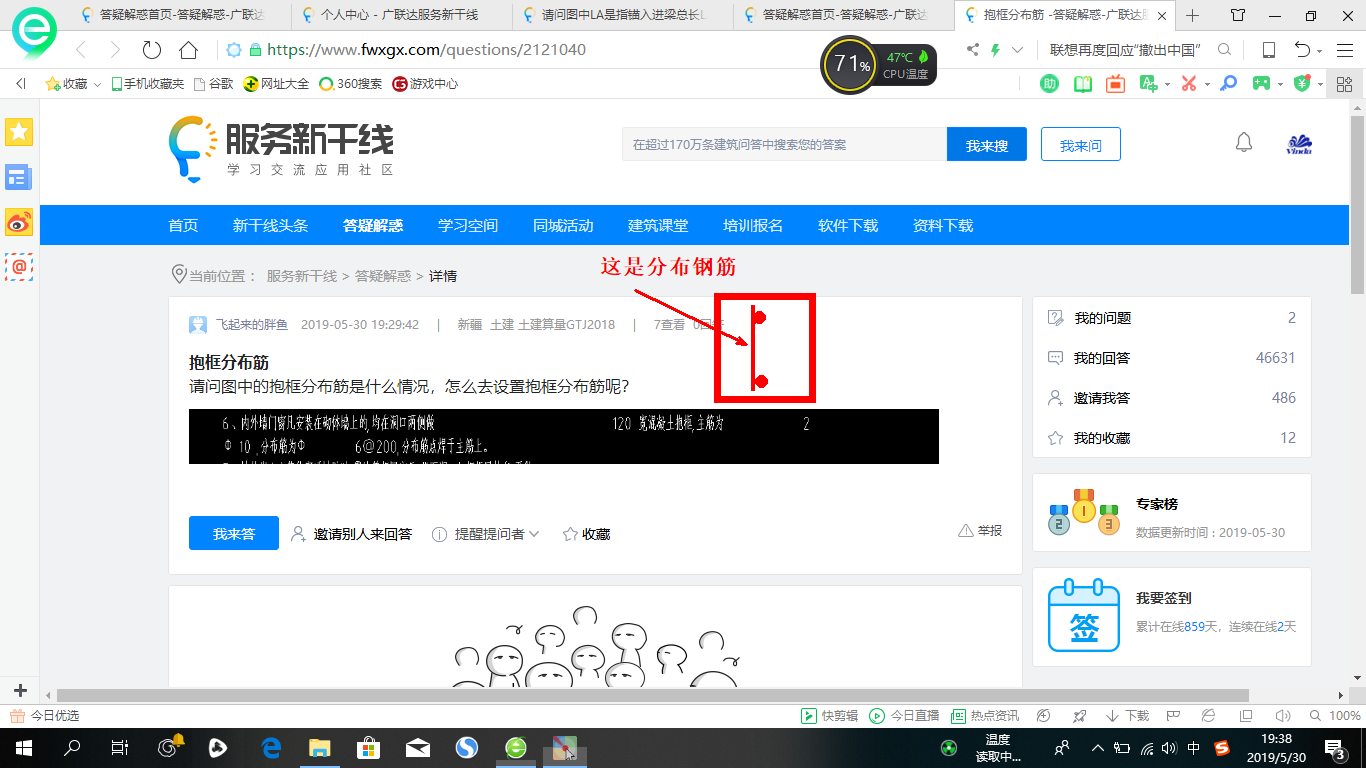Open the Weibo sidebar icon
This screenshot has height=768, width=1366.
19,223
